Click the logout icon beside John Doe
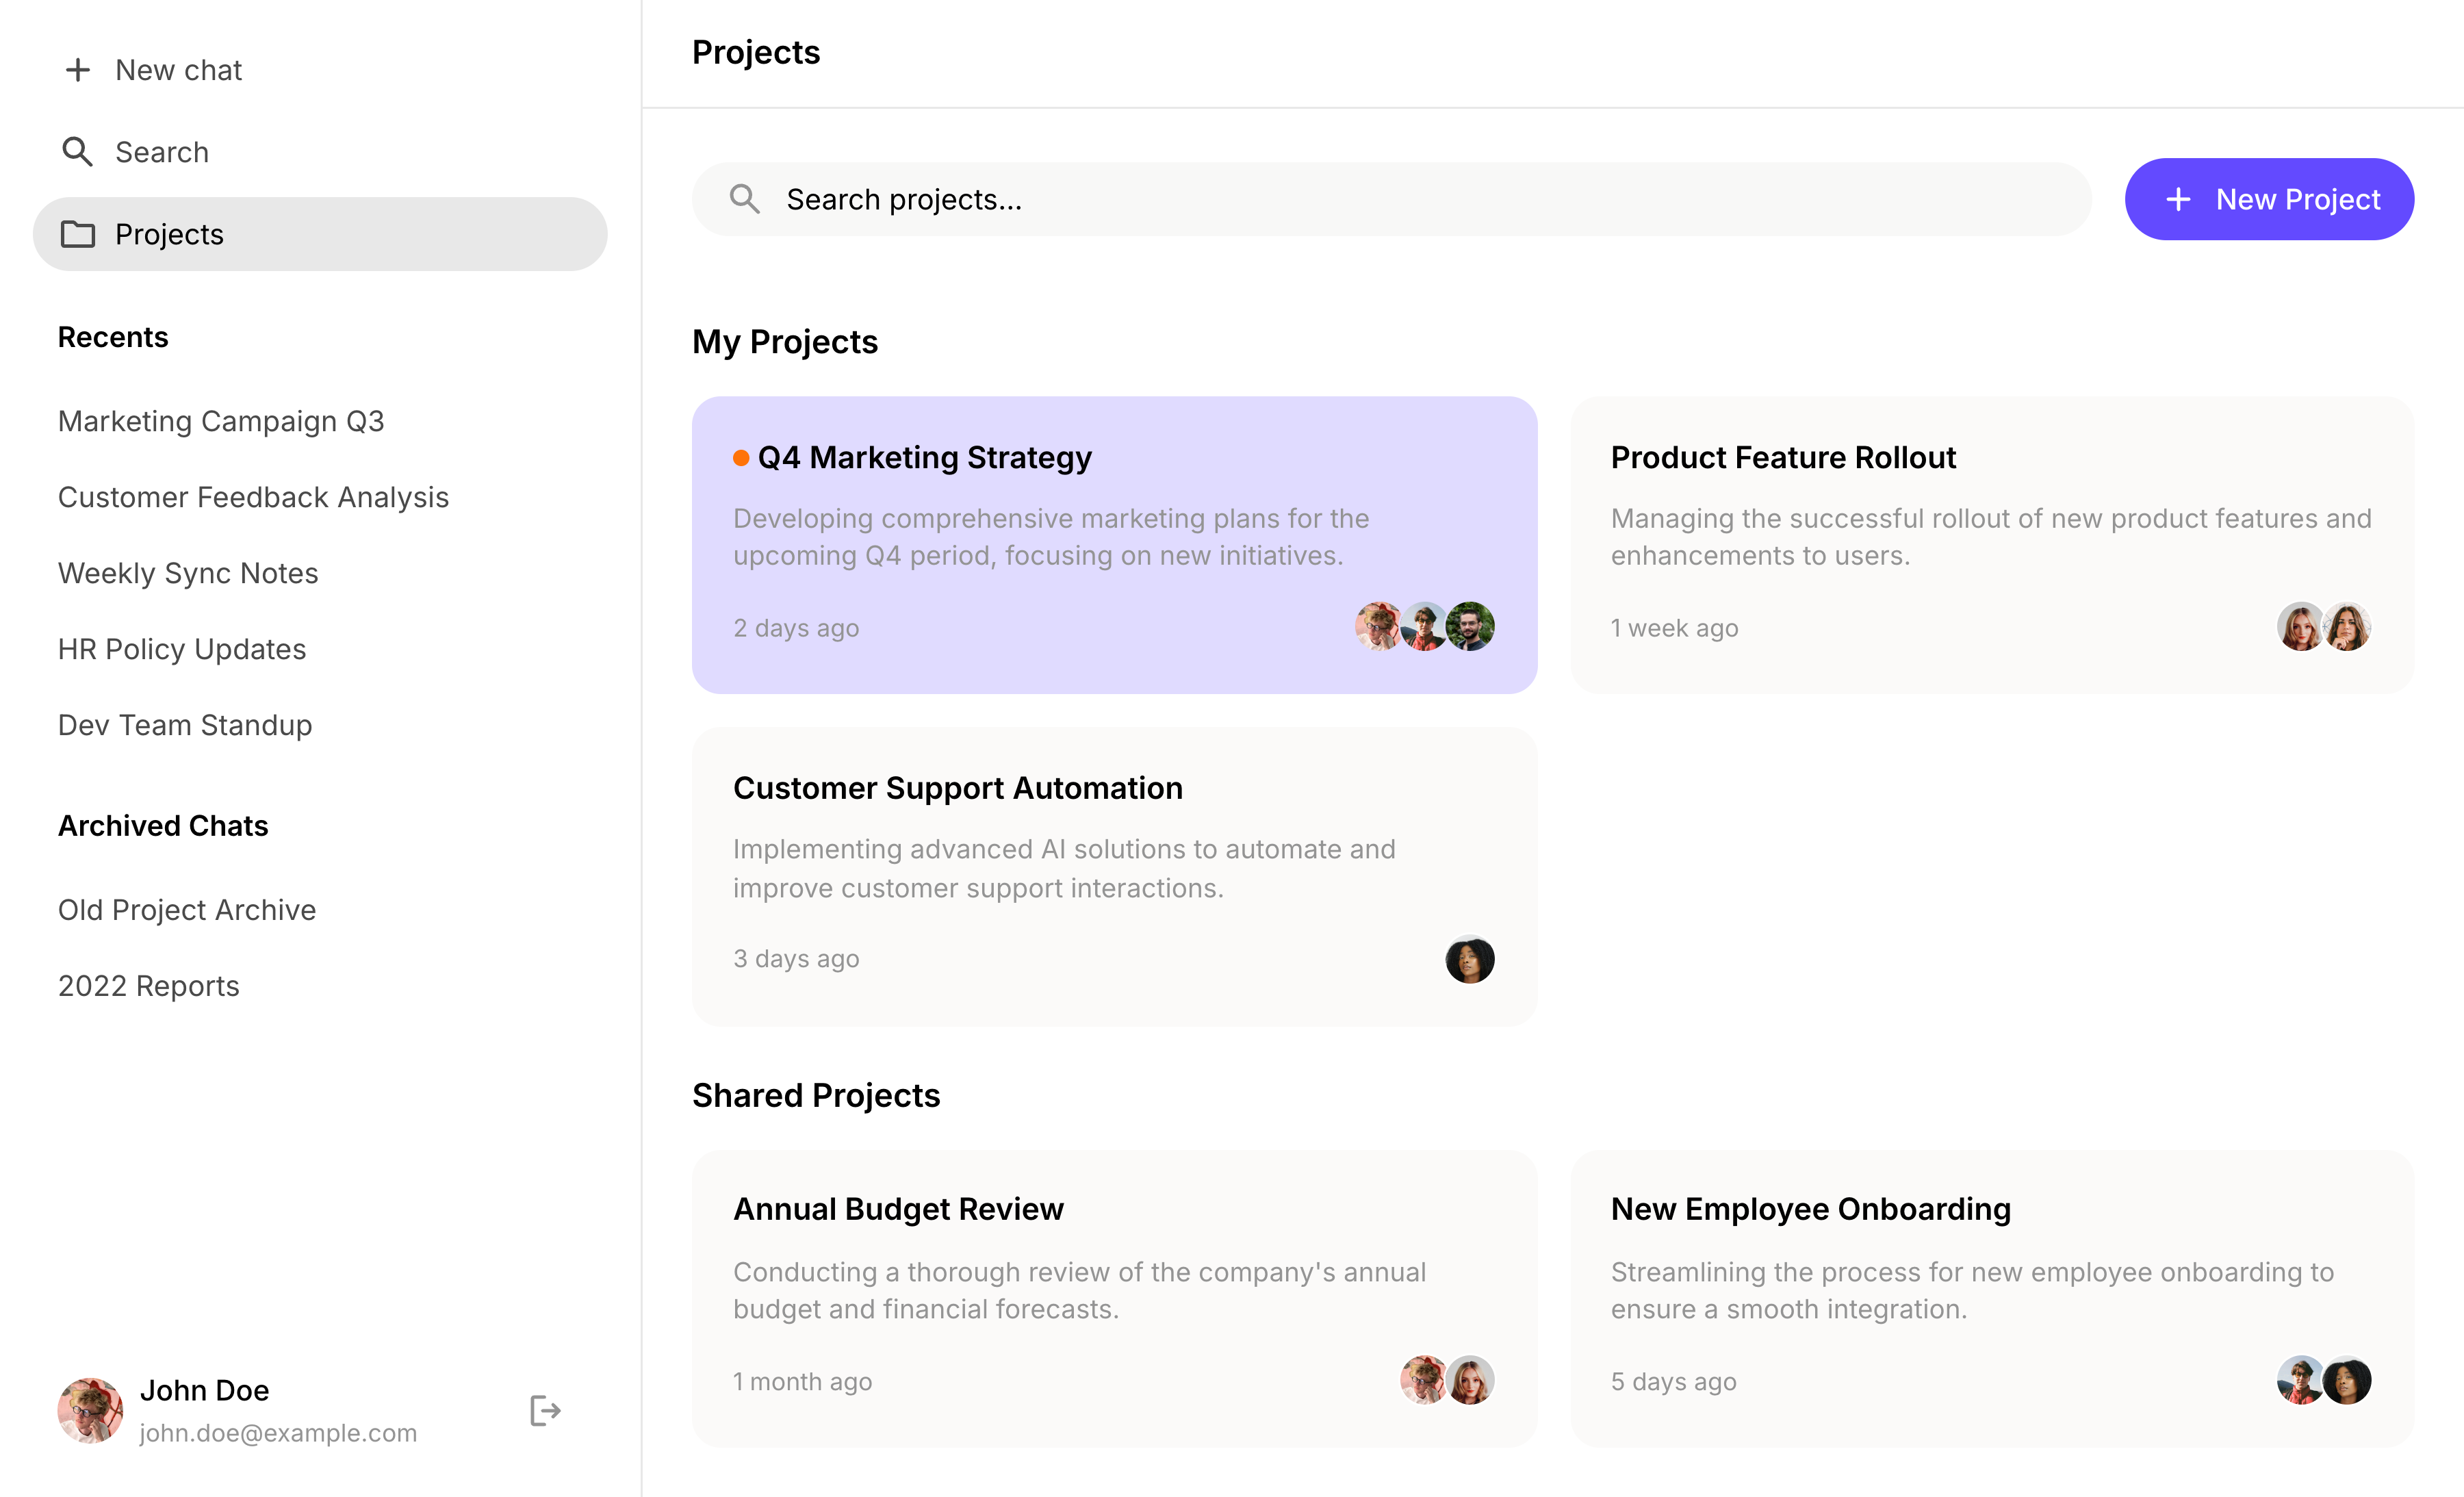Screen dimensions: 2464x1497 [545, 1410]
